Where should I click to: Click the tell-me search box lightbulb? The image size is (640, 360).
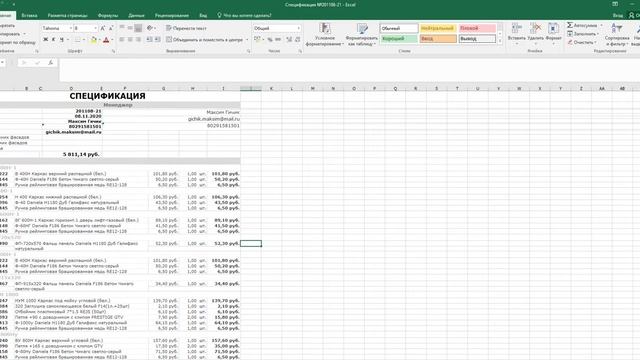point(219,16)
